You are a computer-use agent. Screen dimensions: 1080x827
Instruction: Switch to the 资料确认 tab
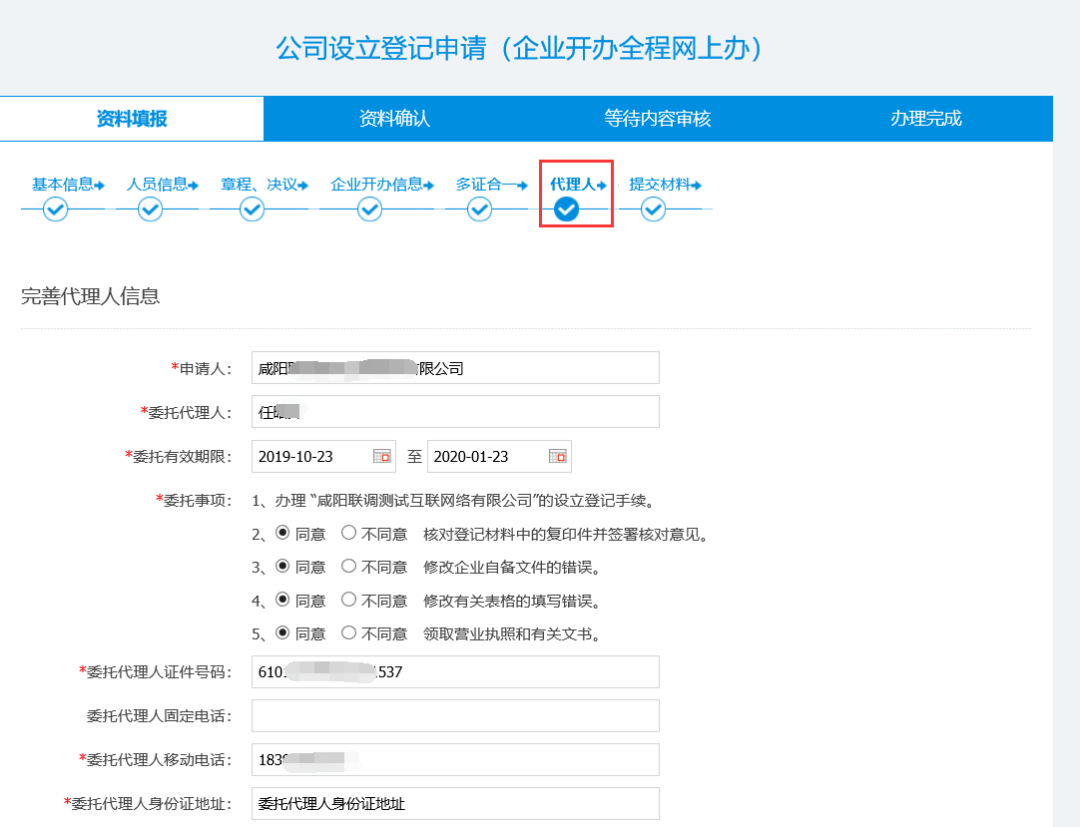(395, 118)
